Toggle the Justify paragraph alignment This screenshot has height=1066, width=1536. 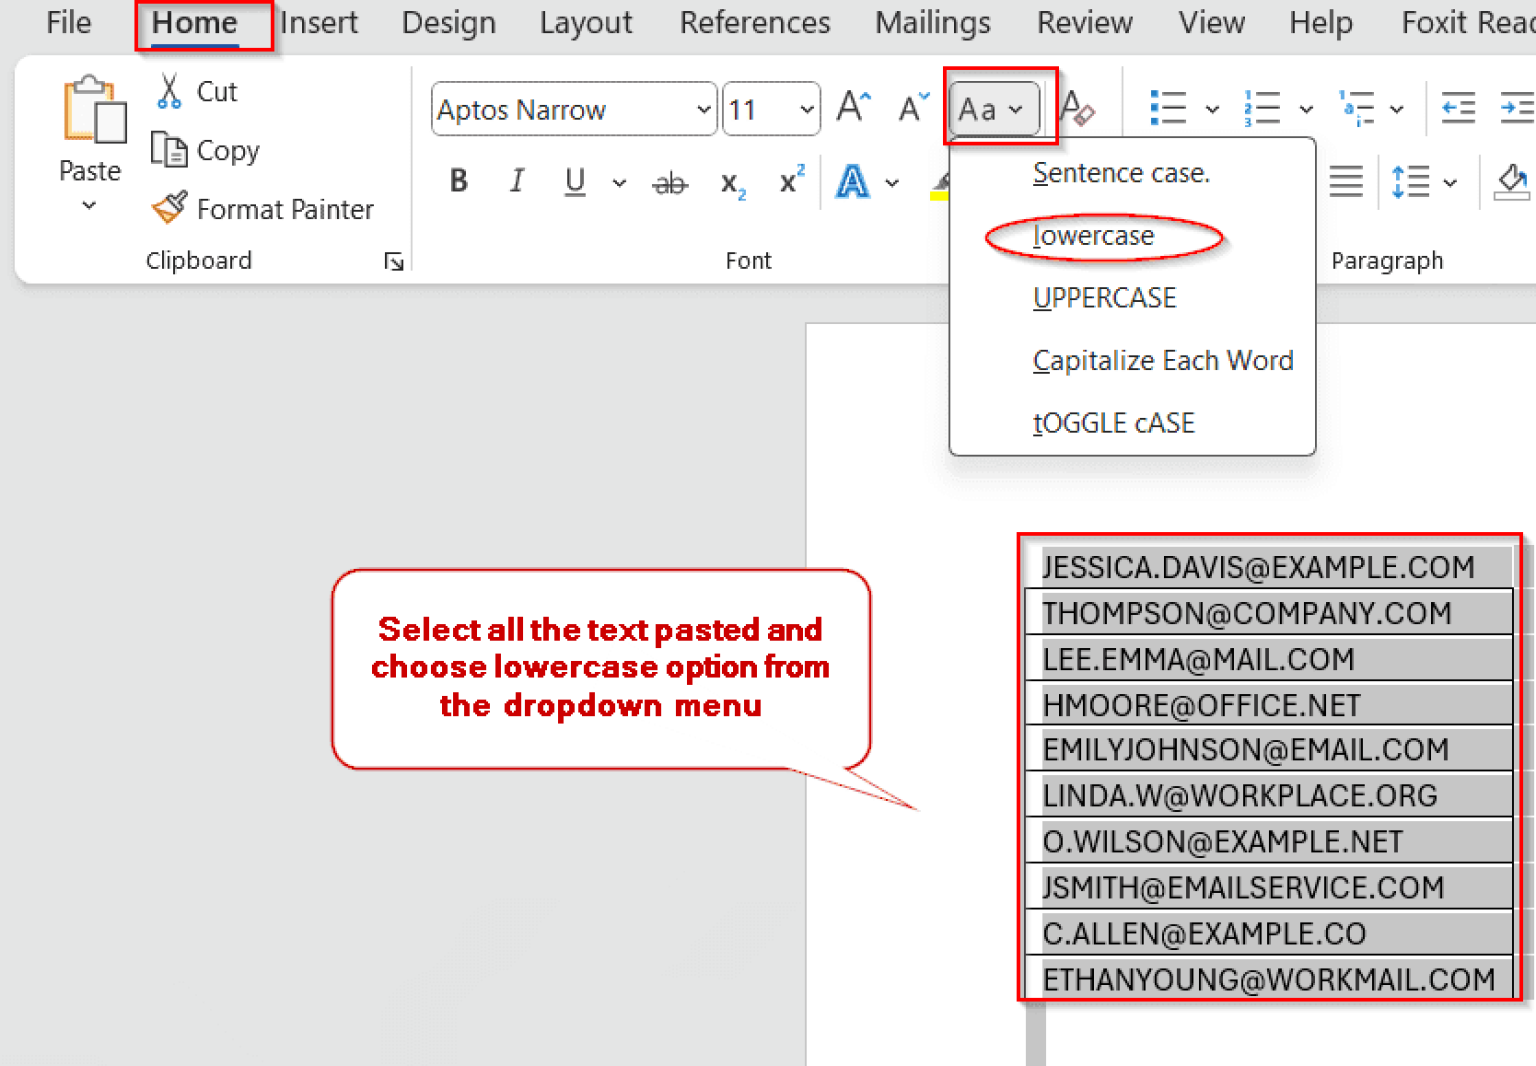point(1345,181)
